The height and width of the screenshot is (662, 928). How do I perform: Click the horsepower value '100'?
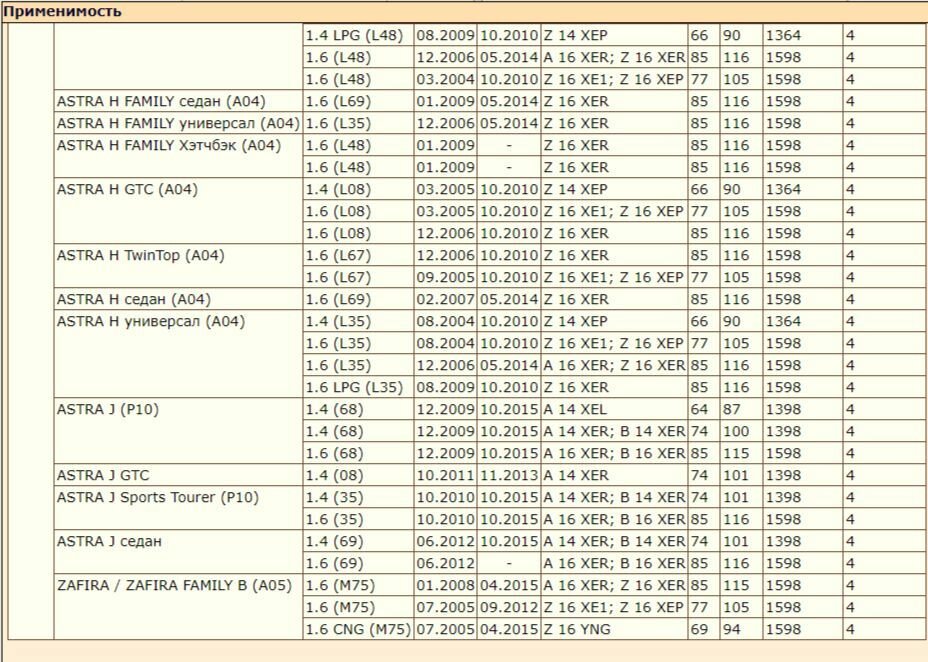coord(742,431)
